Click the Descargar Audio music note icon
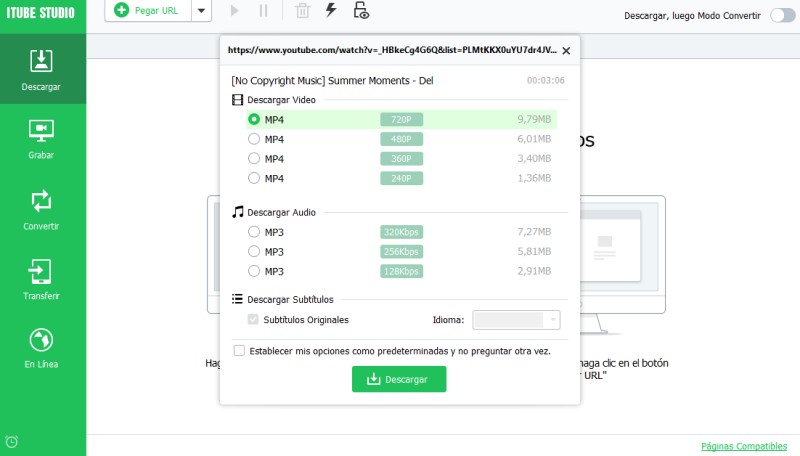The image size is (800, 456). [237, 212]
